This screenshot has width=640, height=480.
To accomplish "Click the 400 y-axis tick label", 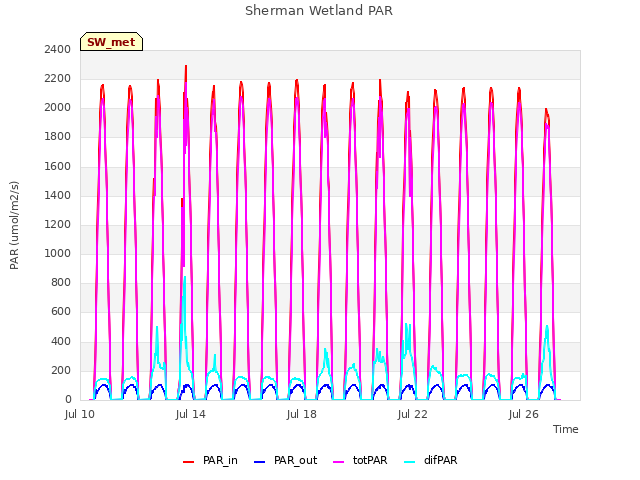I will point(61,341).
